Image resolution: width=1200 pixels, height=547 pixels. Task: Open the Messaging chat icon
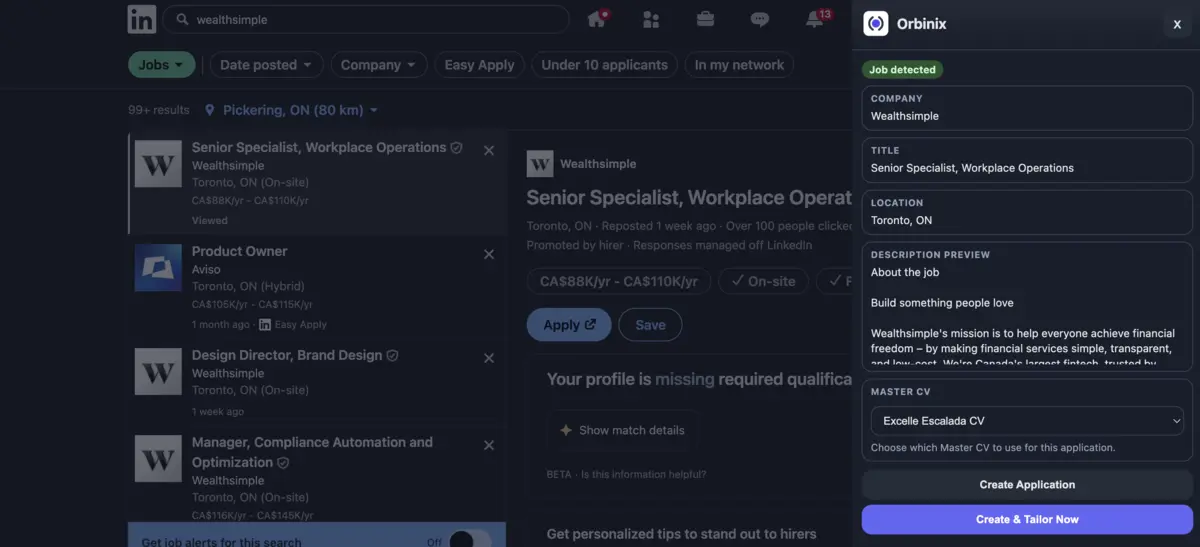[x=760, y=19]
